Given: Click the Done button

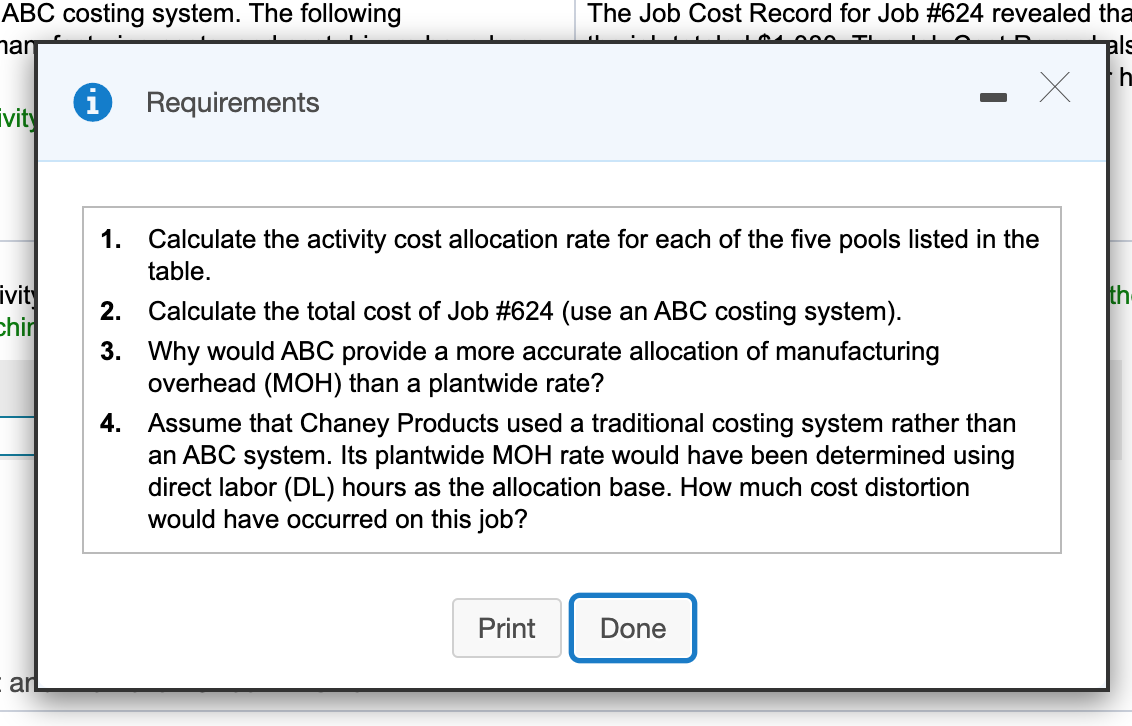Looking at the screenshot, I should tap(632, 628).
